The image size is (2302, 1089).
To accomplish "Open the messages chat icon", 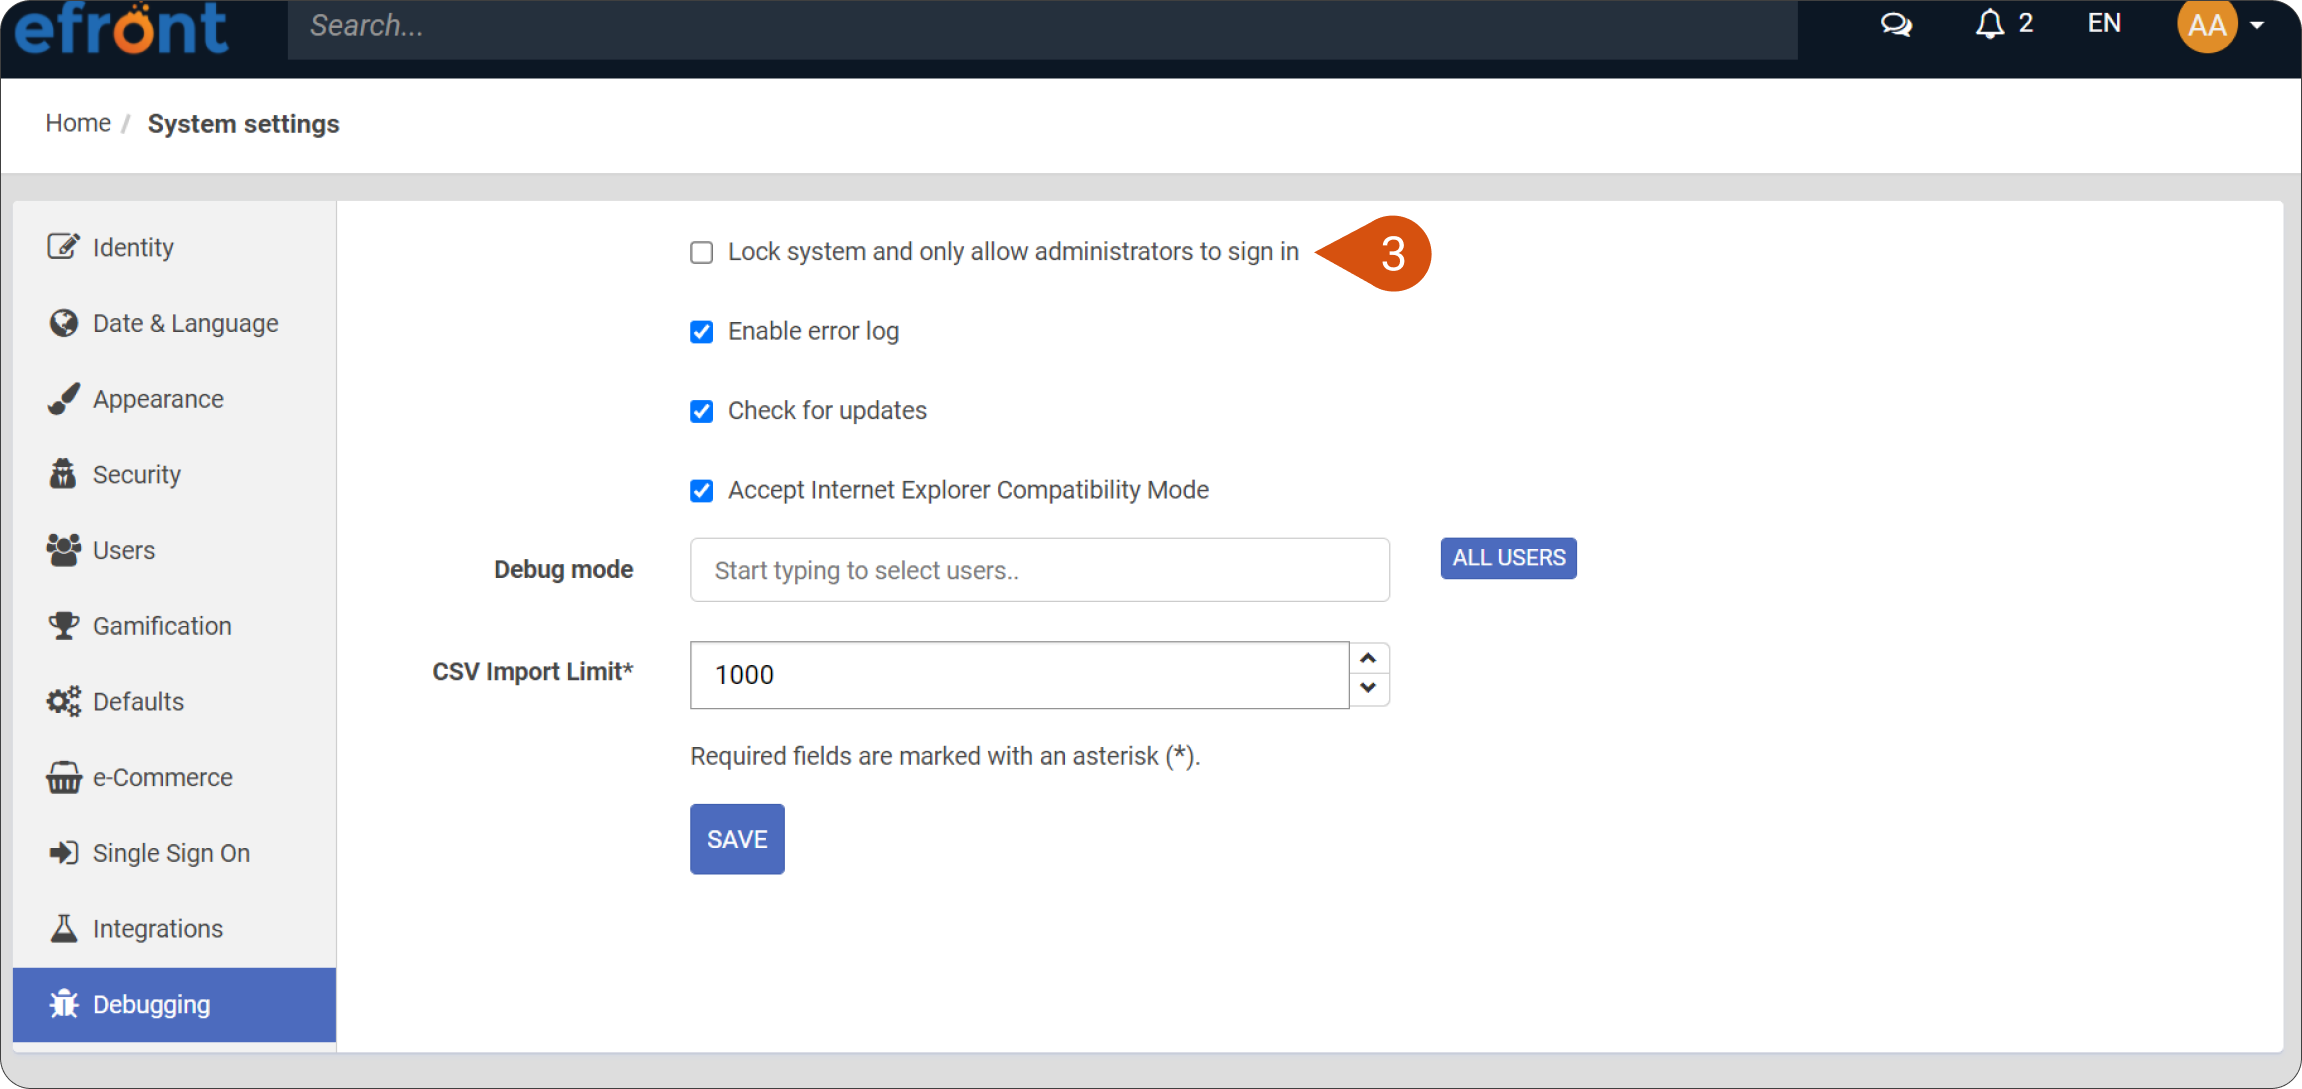I will (x=1896, y=24).
